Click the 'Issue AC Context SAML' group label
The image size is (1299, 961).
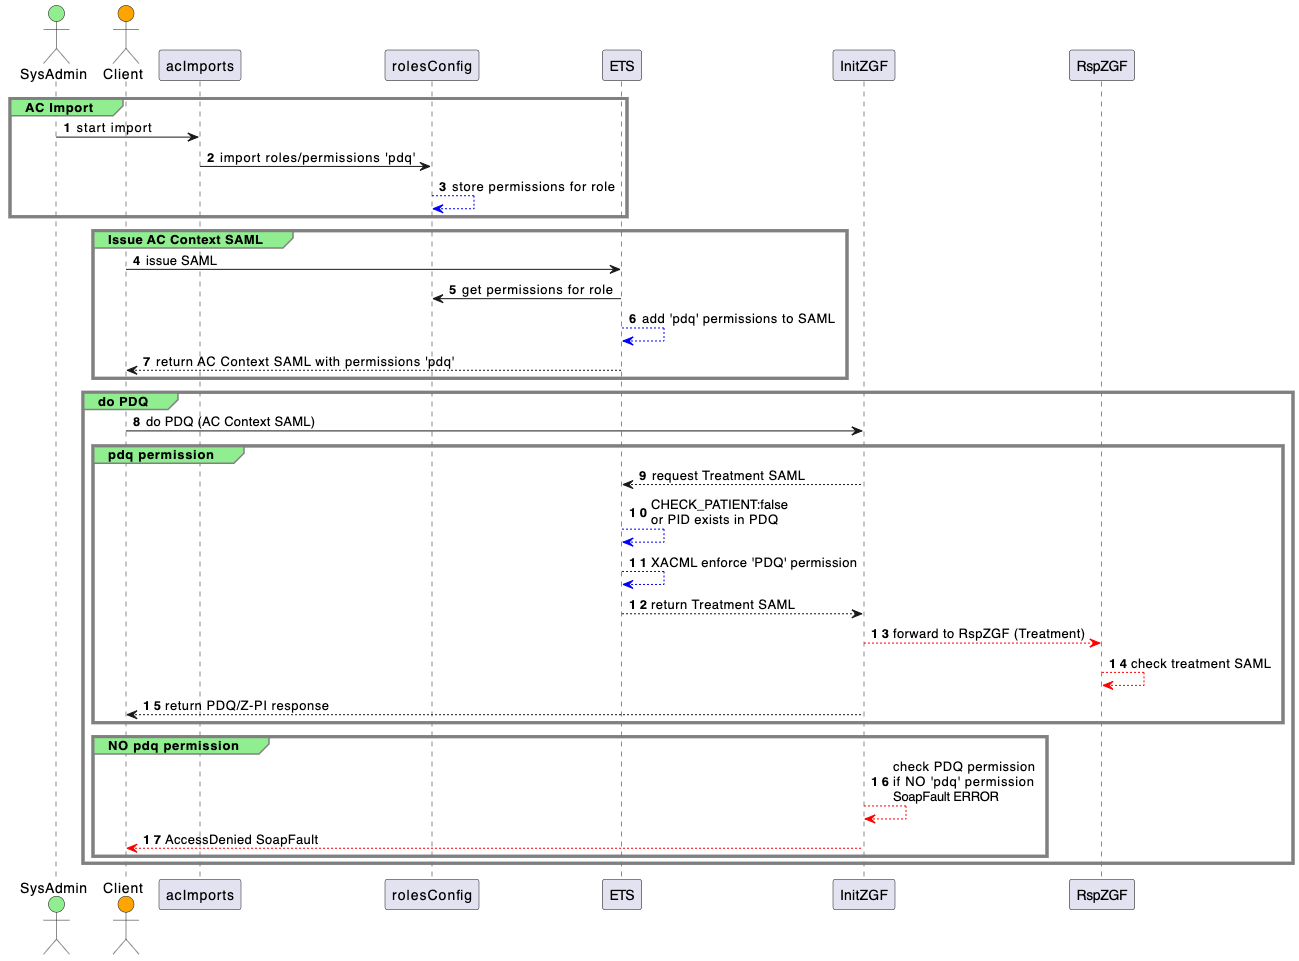[x=185, y=240]
